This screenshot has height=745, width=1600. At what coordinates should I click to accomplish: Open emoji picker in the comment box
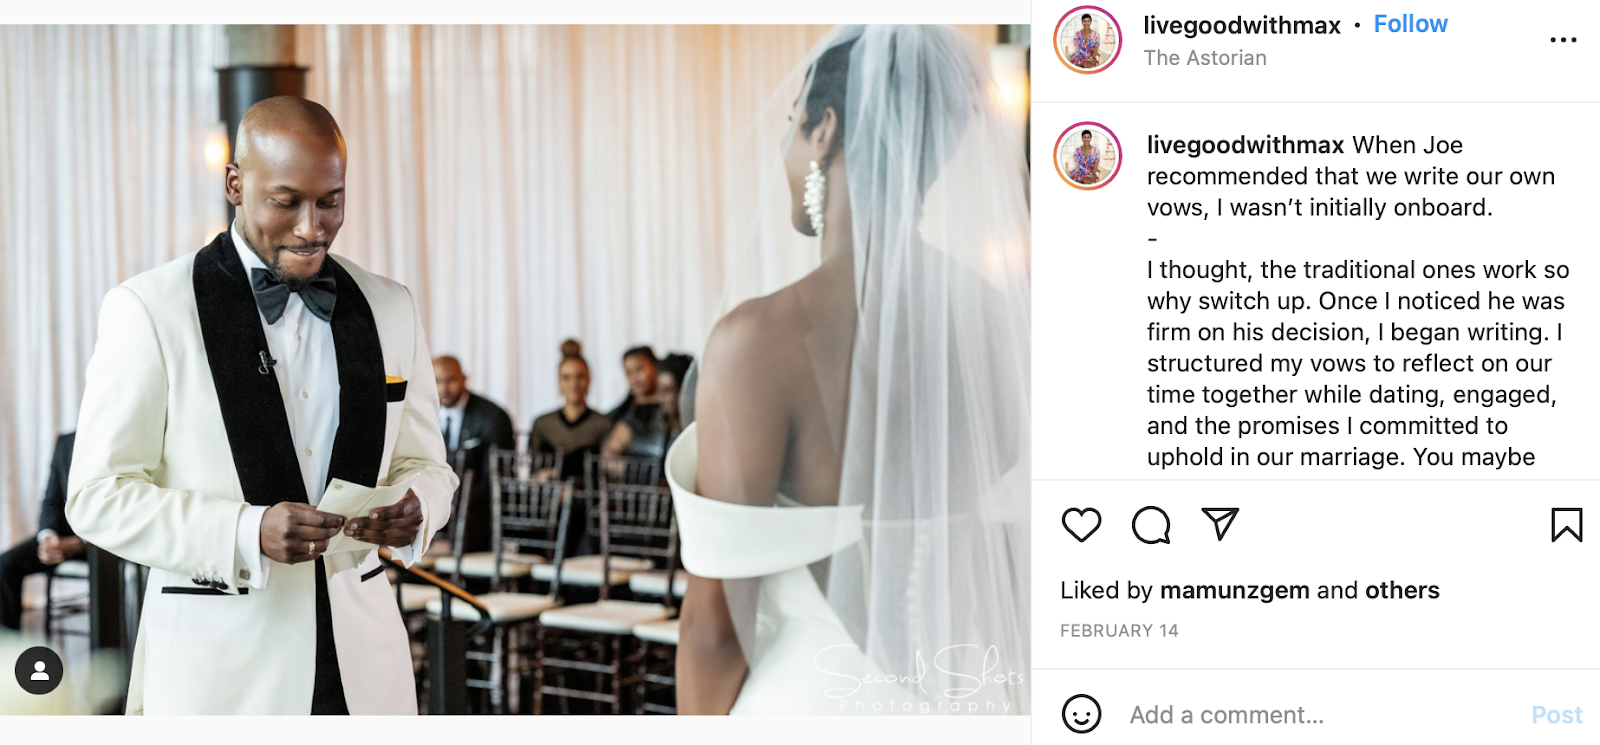(1081, 714)
